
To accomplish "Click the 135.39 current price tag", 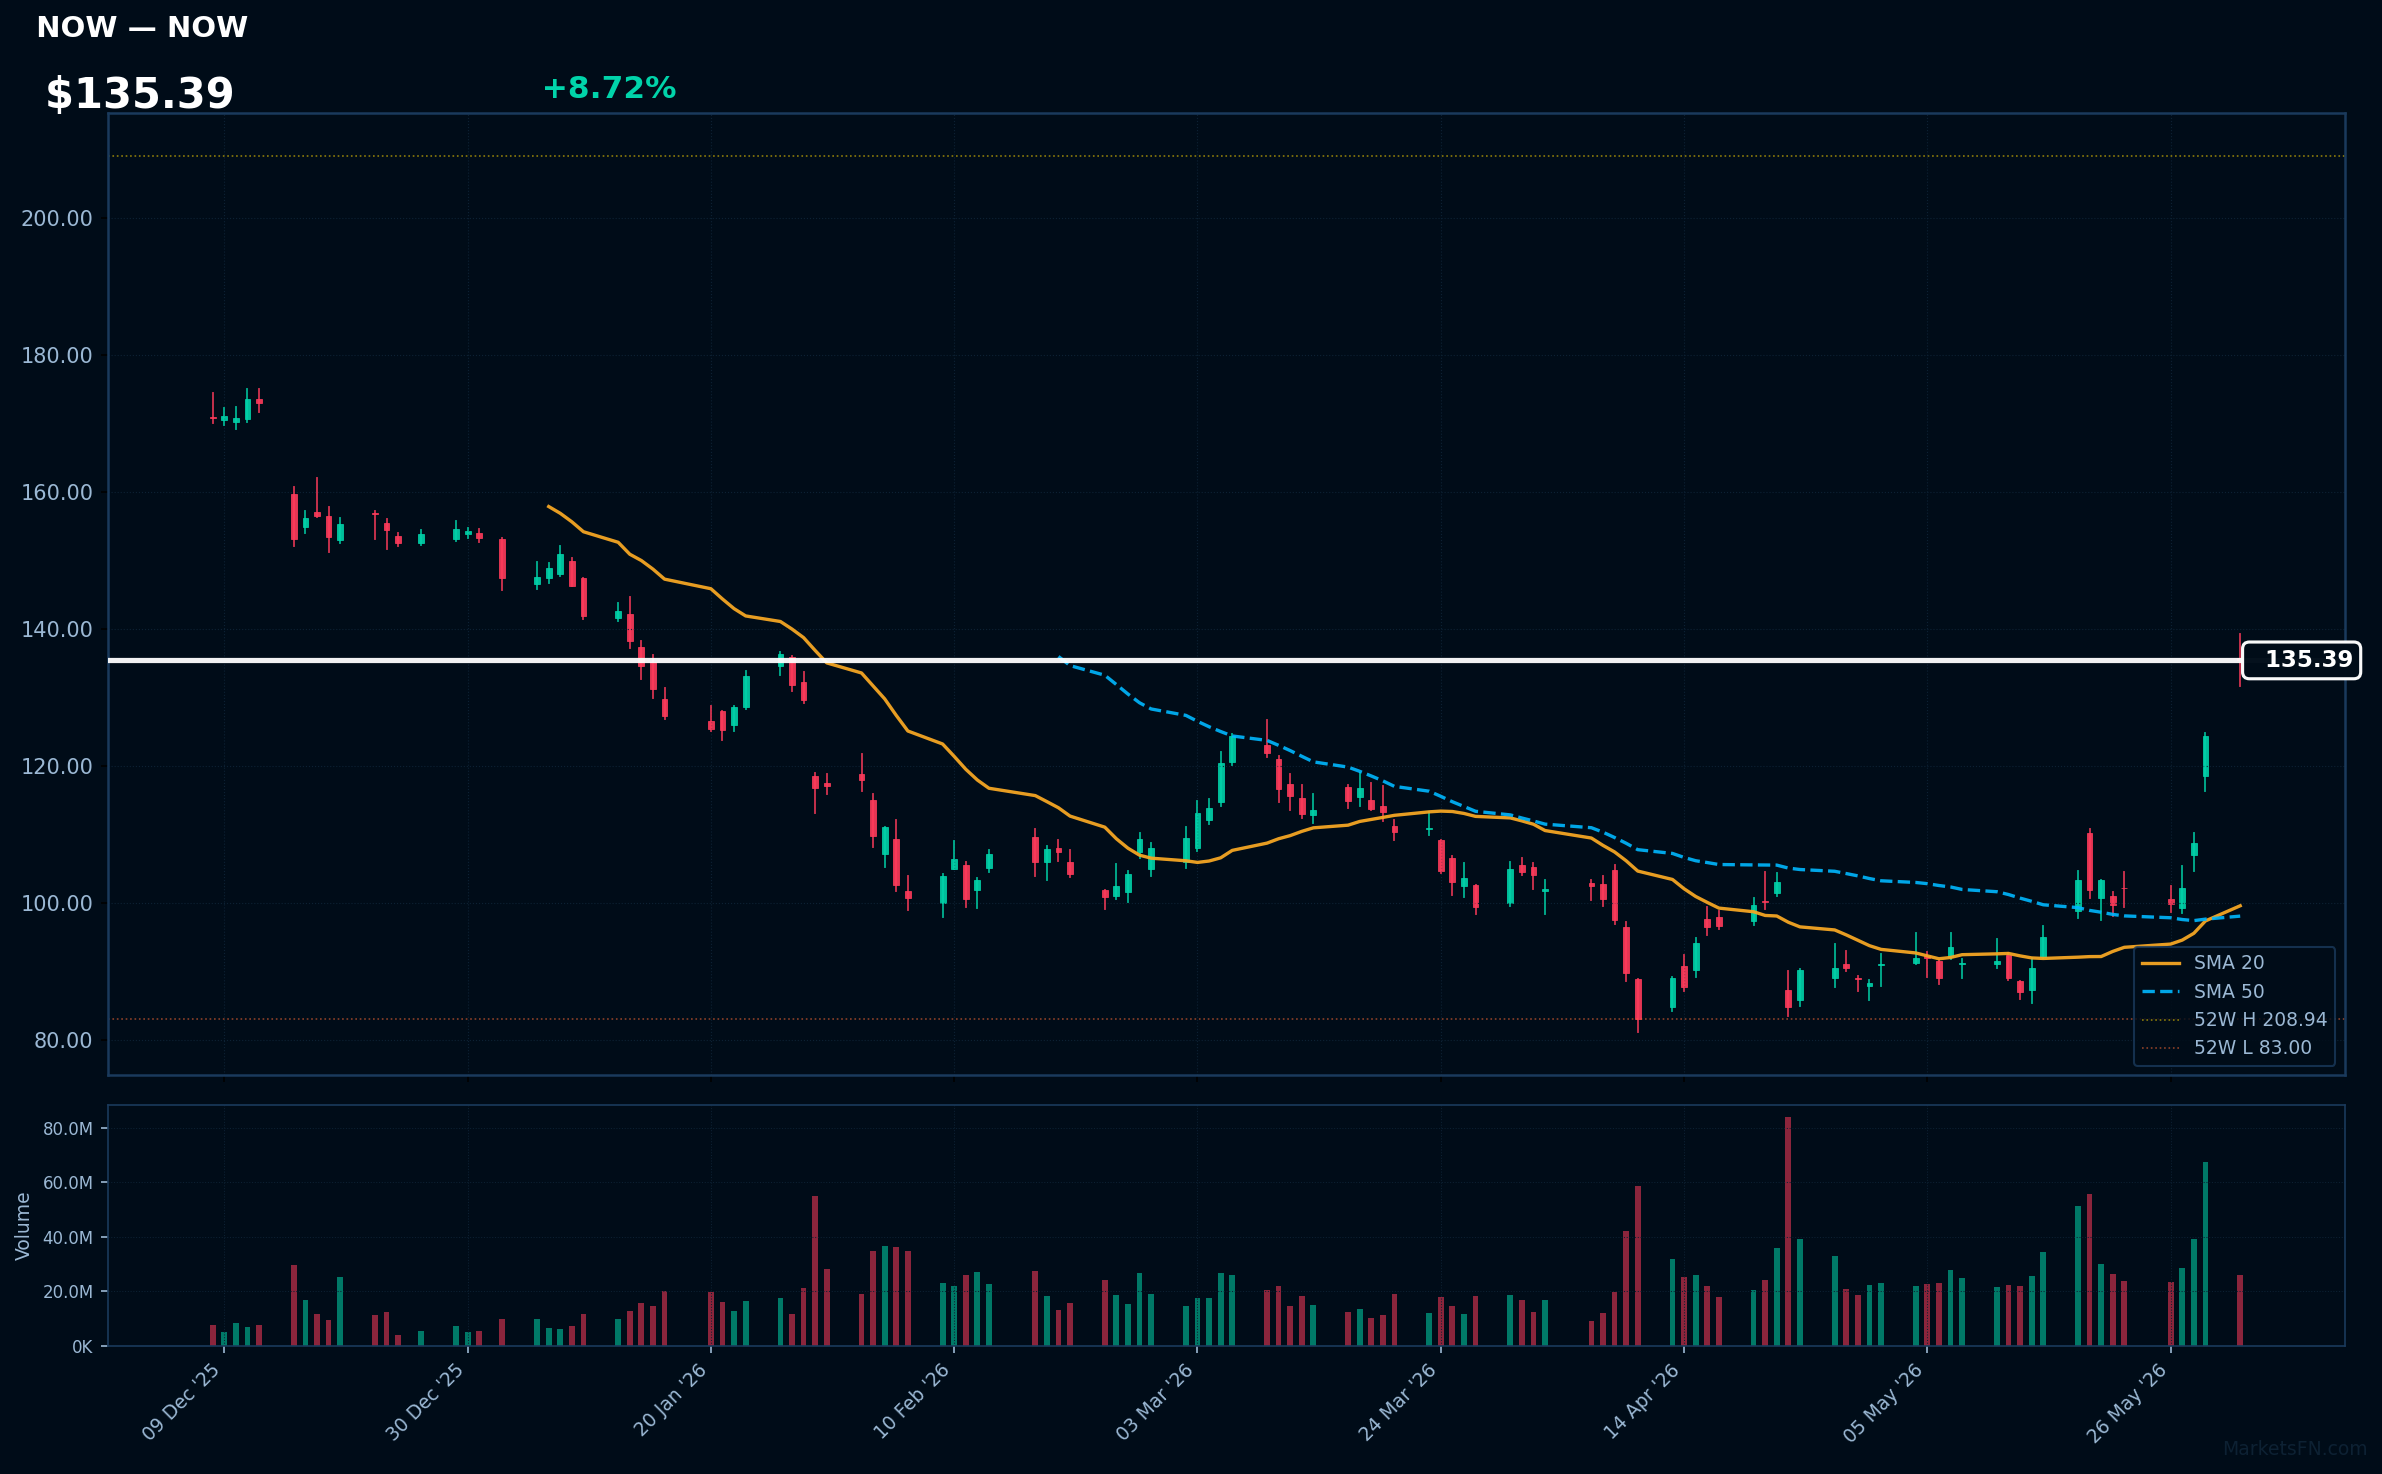I will coord(2301,660).
